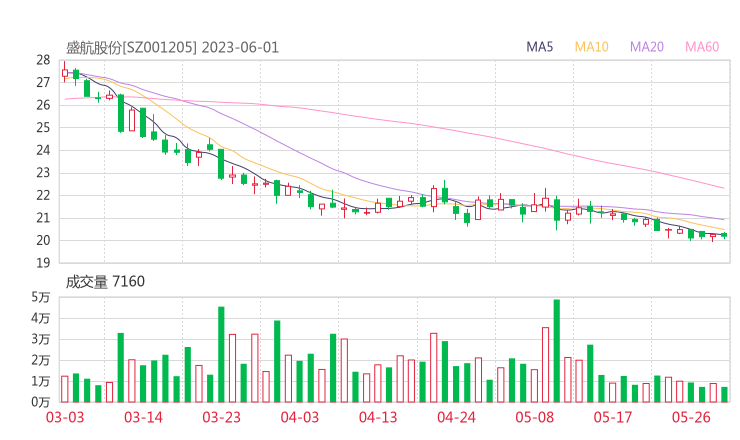
Task: Click the 04-03 date axis label
Action: point(300,417)
